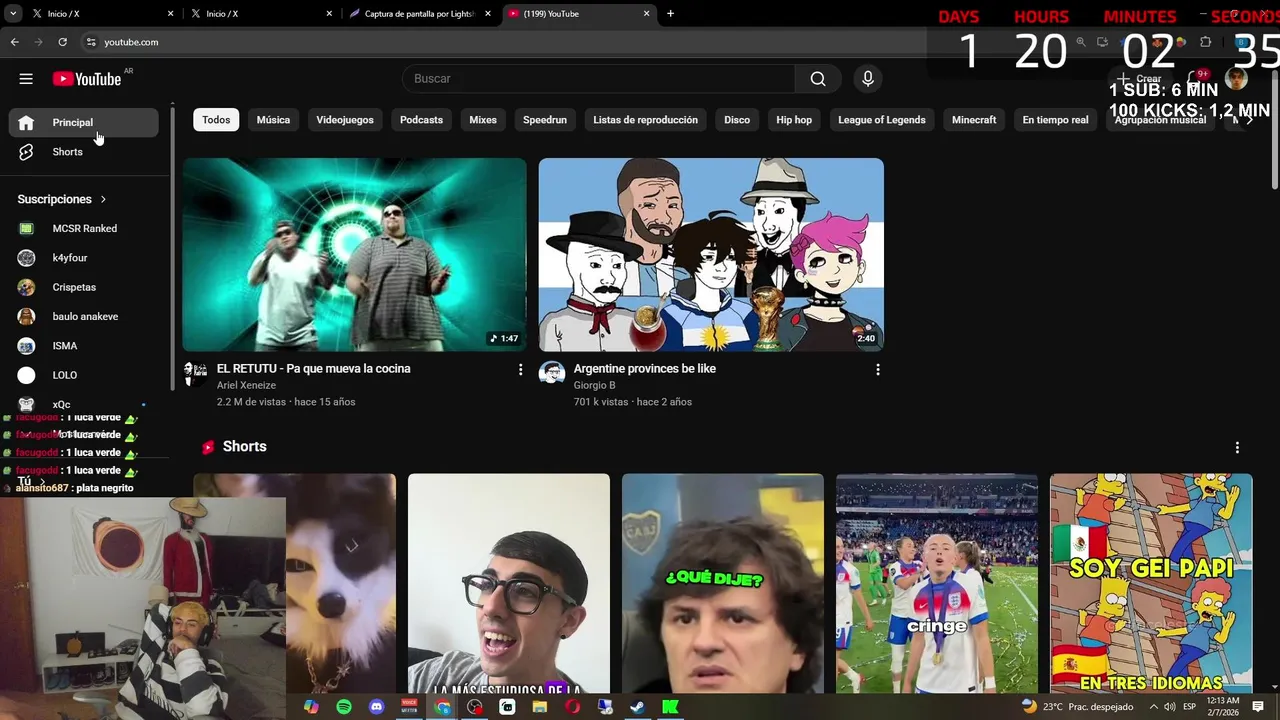Open Chrome from the taskbar
This screenshot has height=720, width=1280.
(x=442, y=707)
